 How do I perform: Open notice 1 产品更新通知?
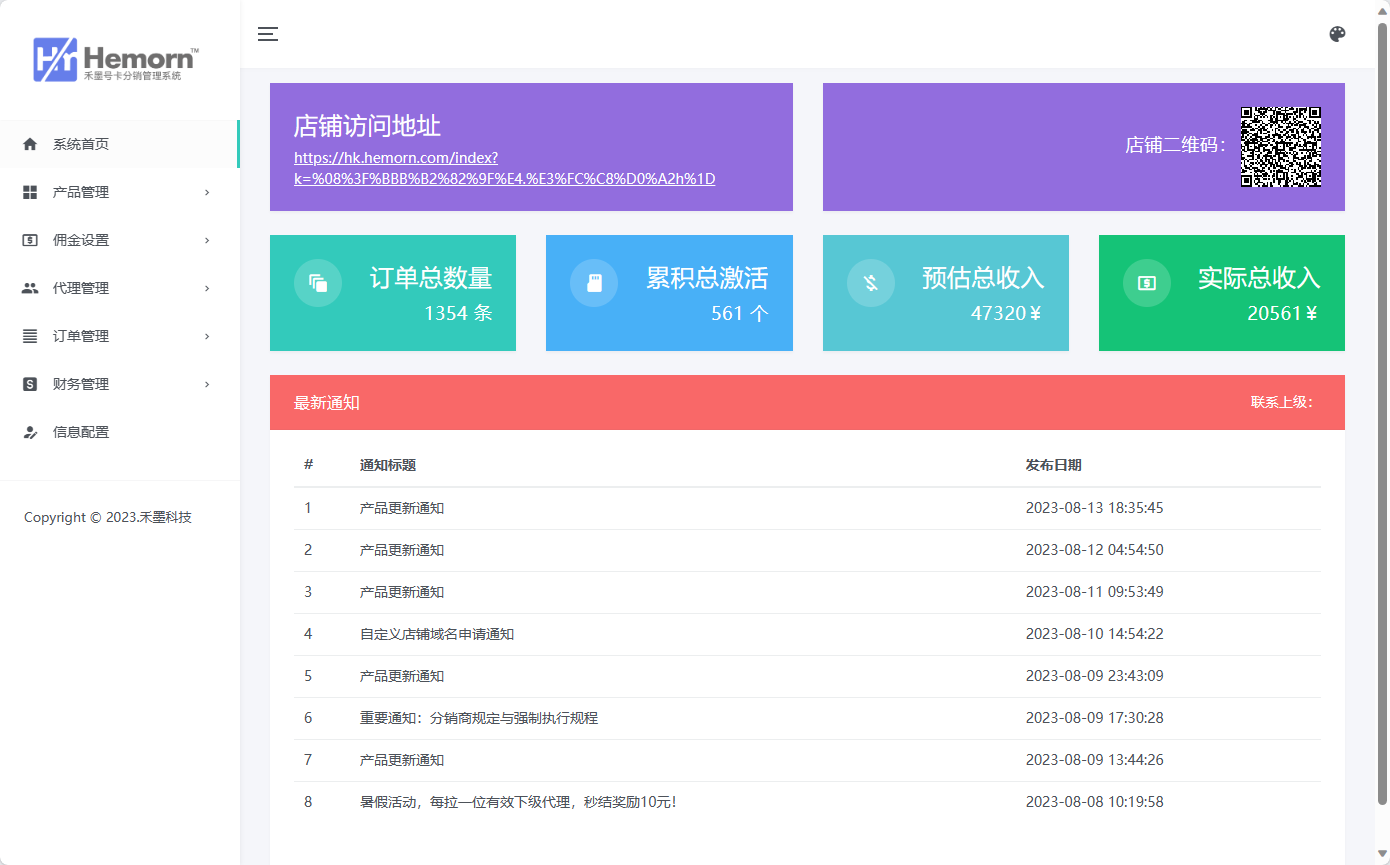[402, 508]
